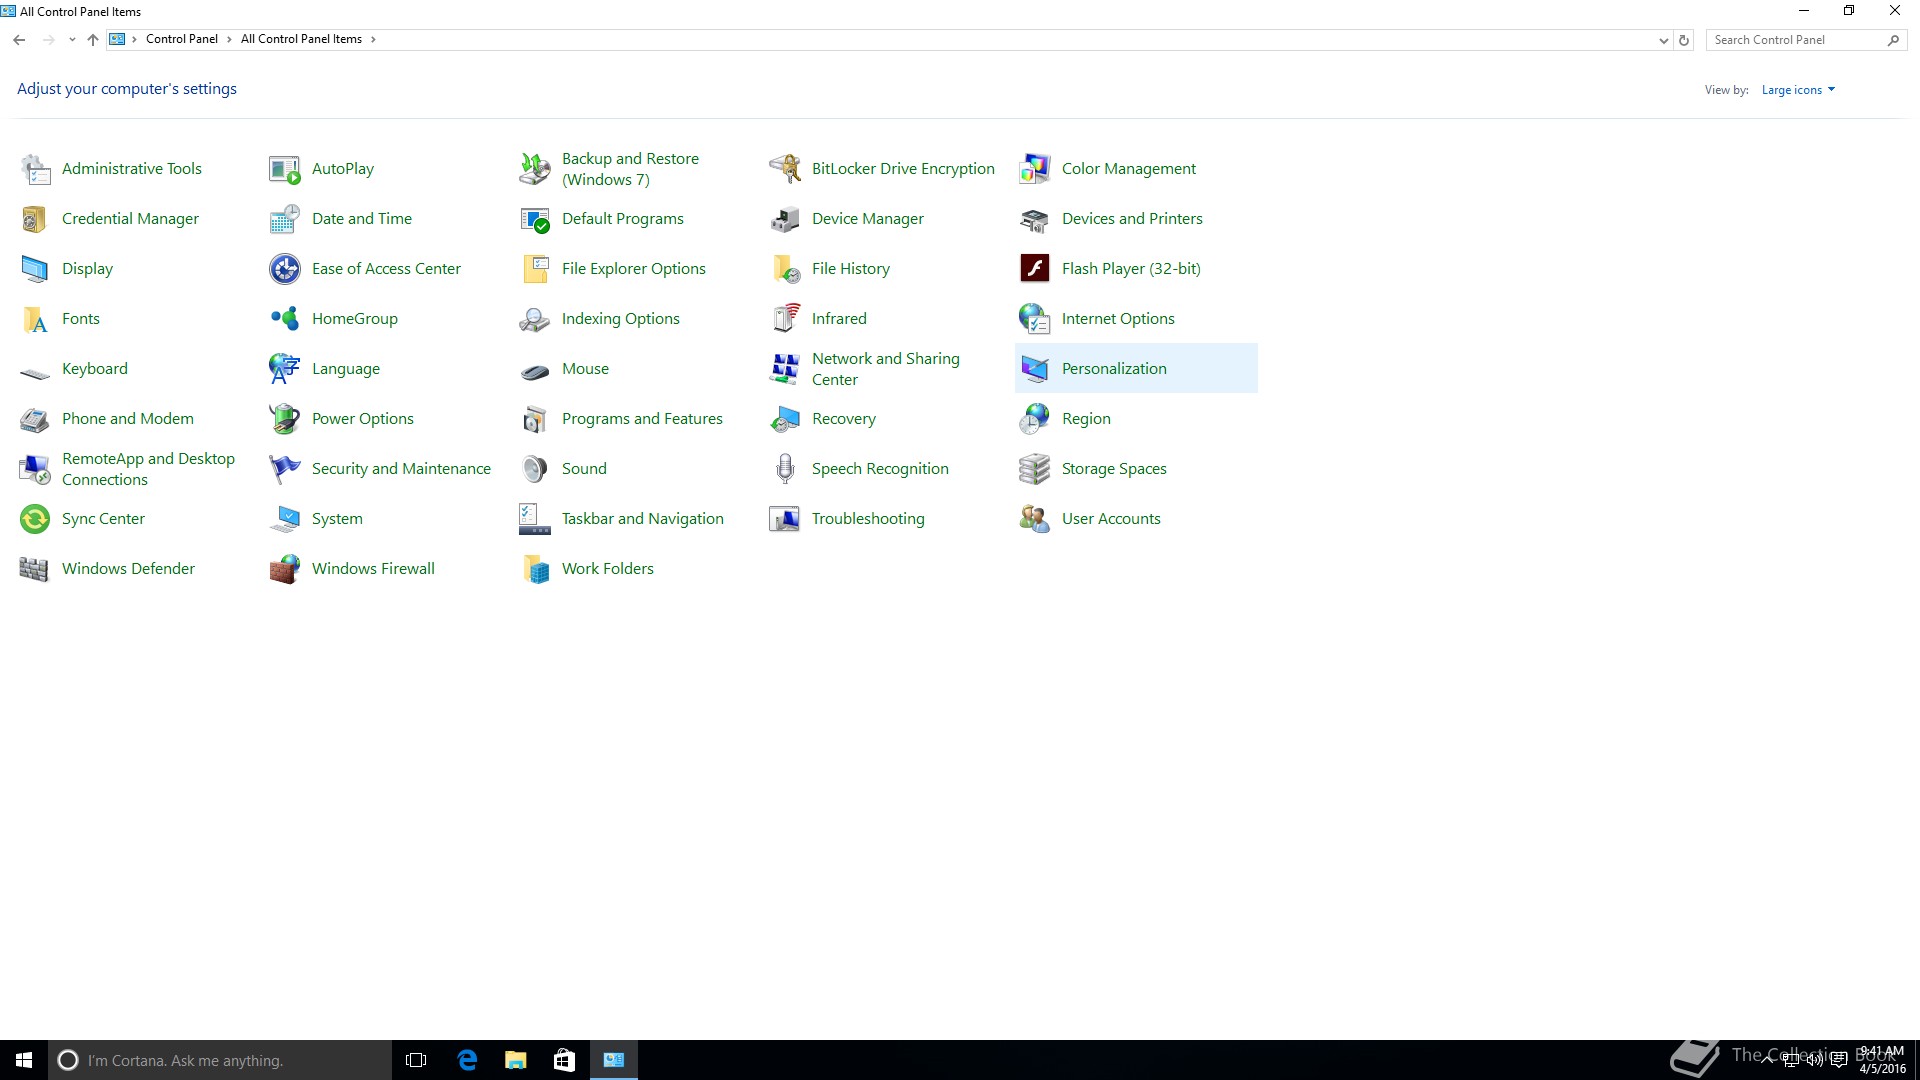This screenshot has height=1080, width=1920.
Task: Click Speech Recognition microphone icon
Action: tap(785, 469)
